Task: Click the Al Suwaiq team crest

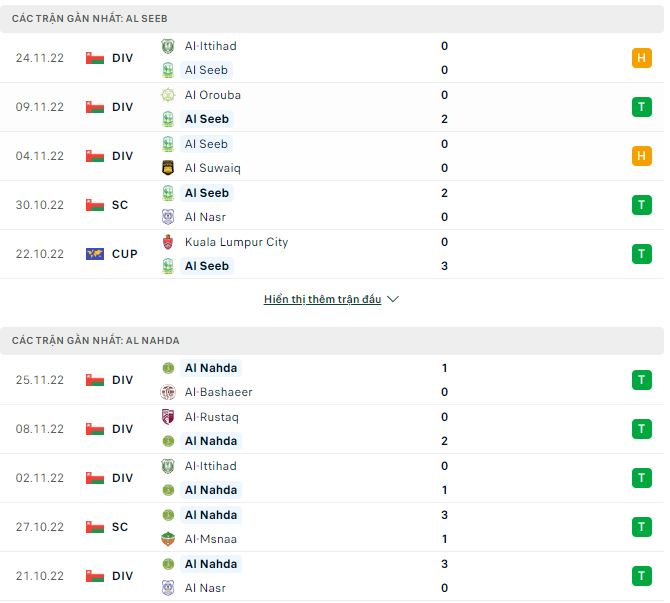Action: pyautogui.click(x=168, y=168)
